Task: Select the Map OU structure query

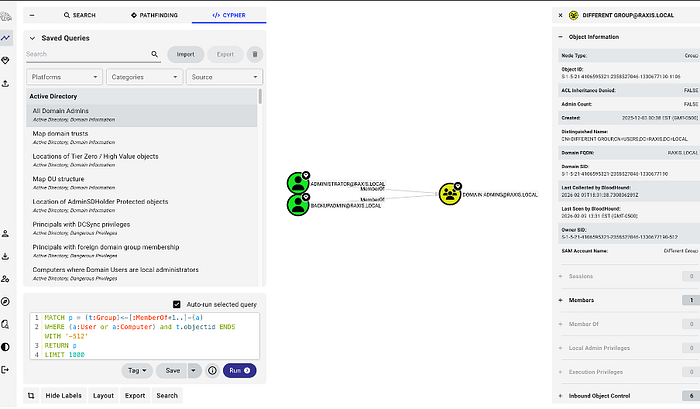Action: coord(142,183)
